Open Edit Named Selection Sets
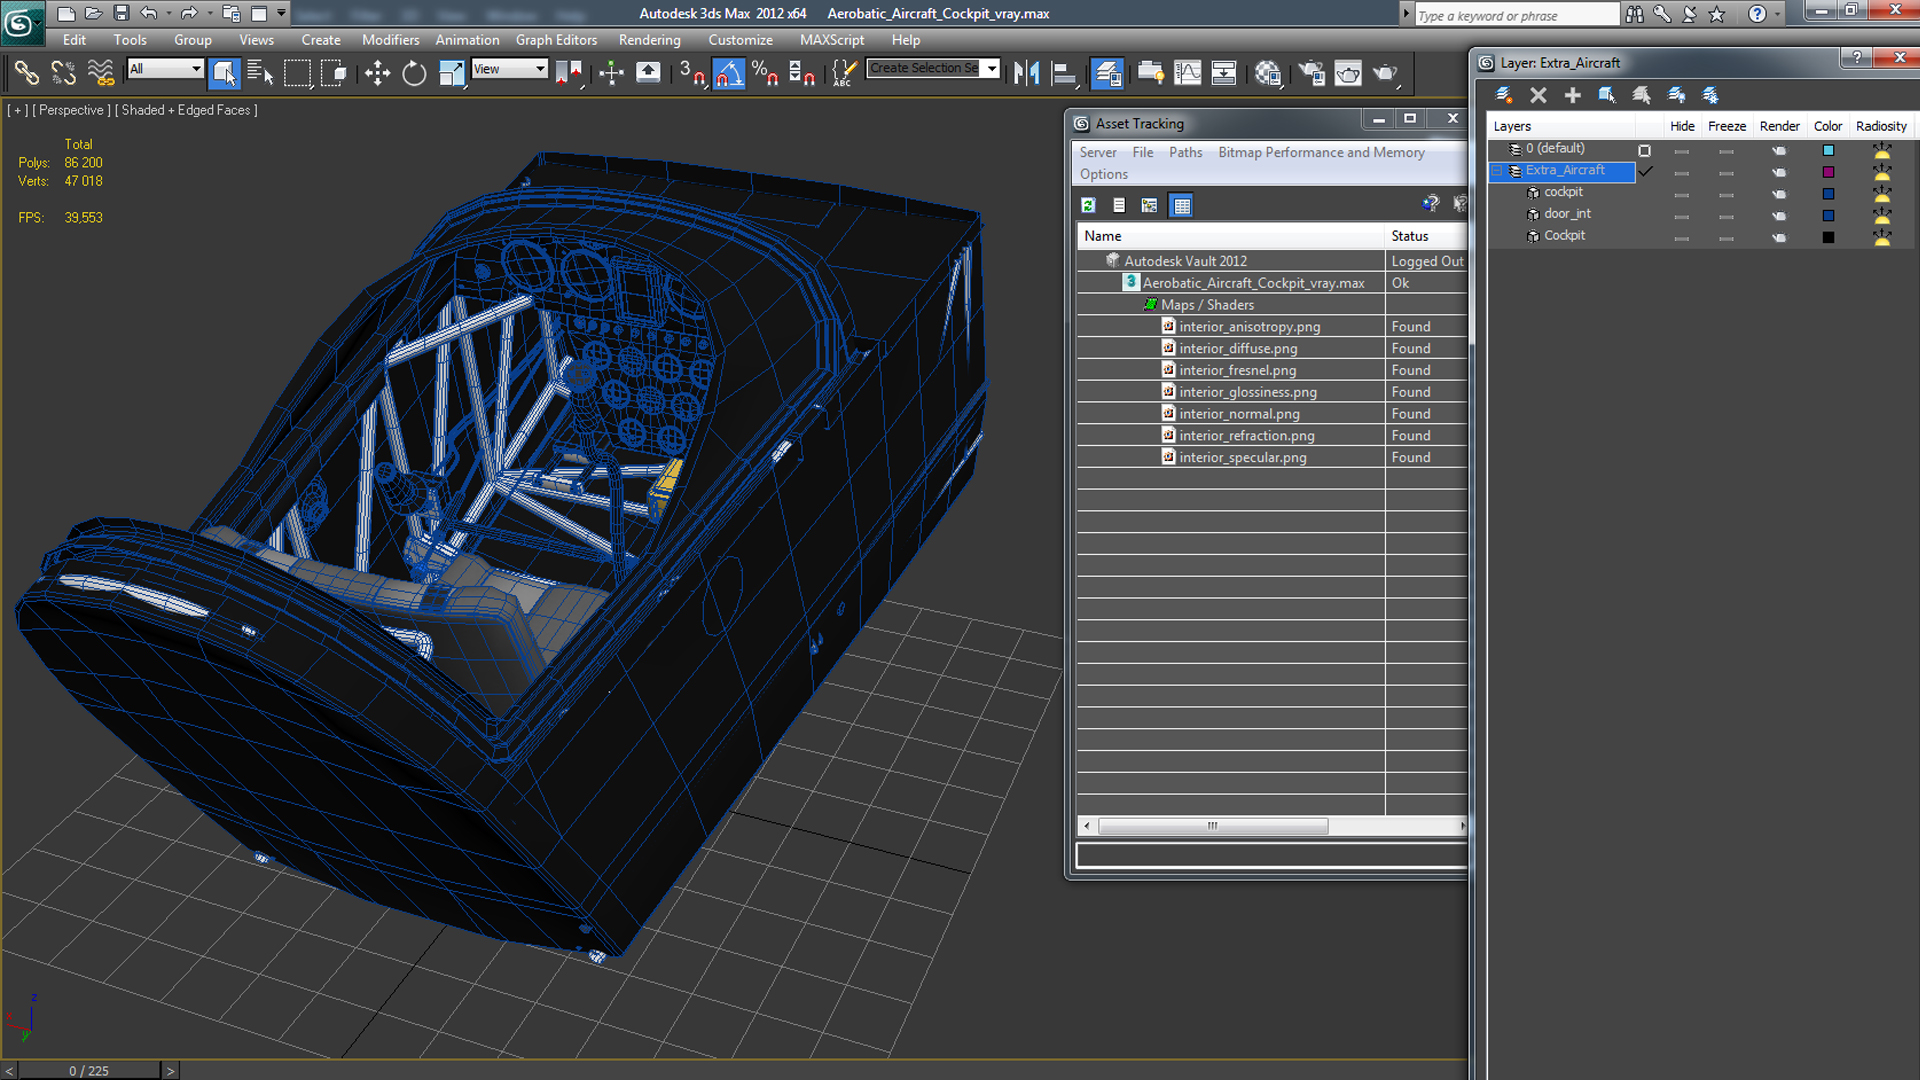Image resolution: width=1920 pixels, height=1080 pixels. tap(845, 73)
